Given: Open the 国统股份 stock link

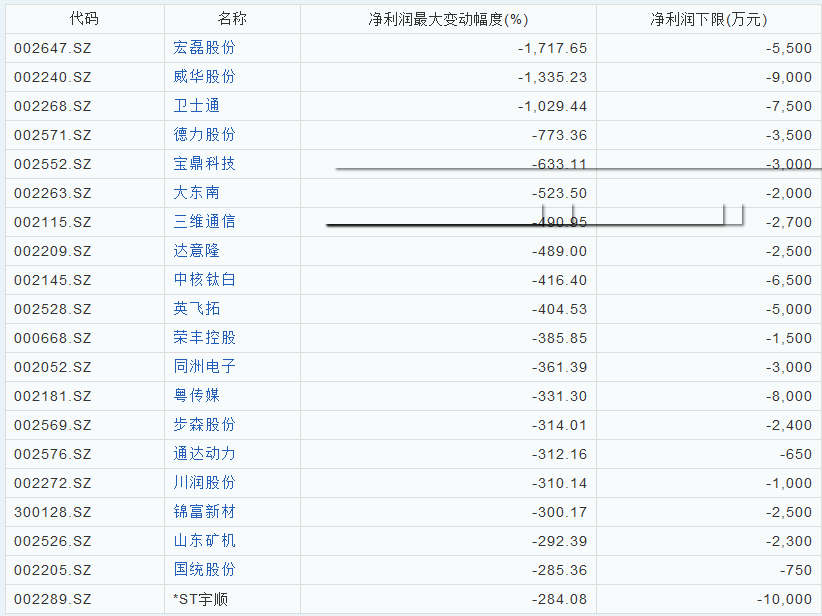Looking at the screenshot, I should click(x=204, y=569).
